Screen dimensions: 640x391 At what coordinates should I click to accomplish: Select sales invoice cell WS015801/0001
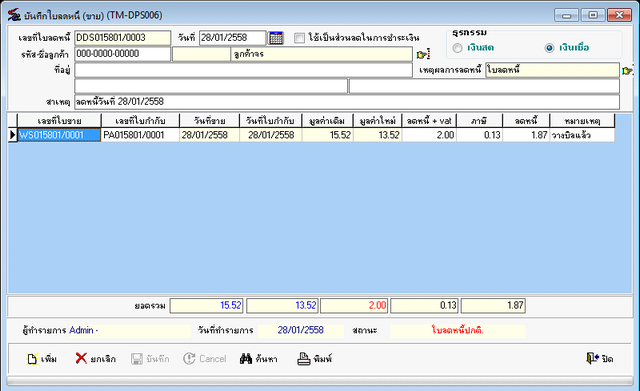59,135
